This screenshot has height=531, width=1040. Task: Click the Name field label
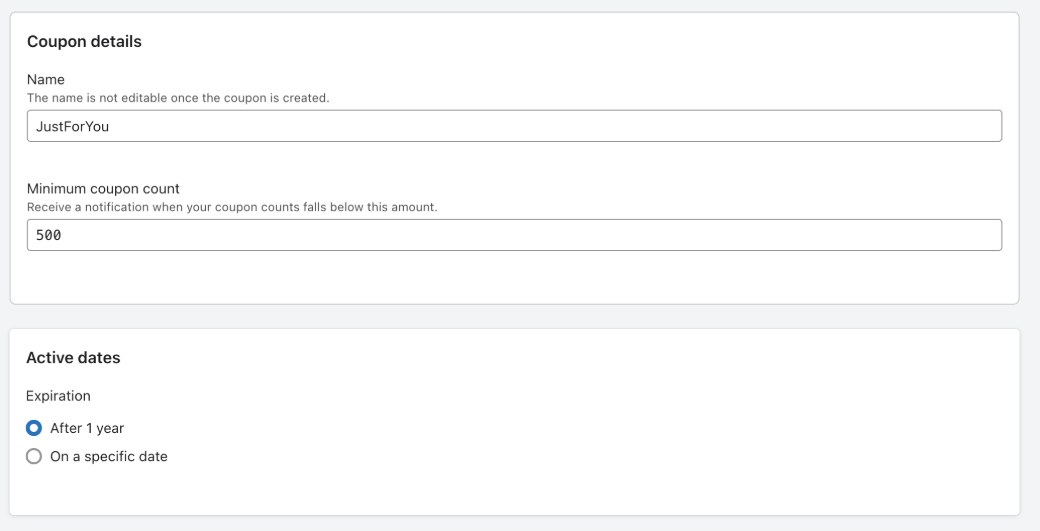pos(45,79)
